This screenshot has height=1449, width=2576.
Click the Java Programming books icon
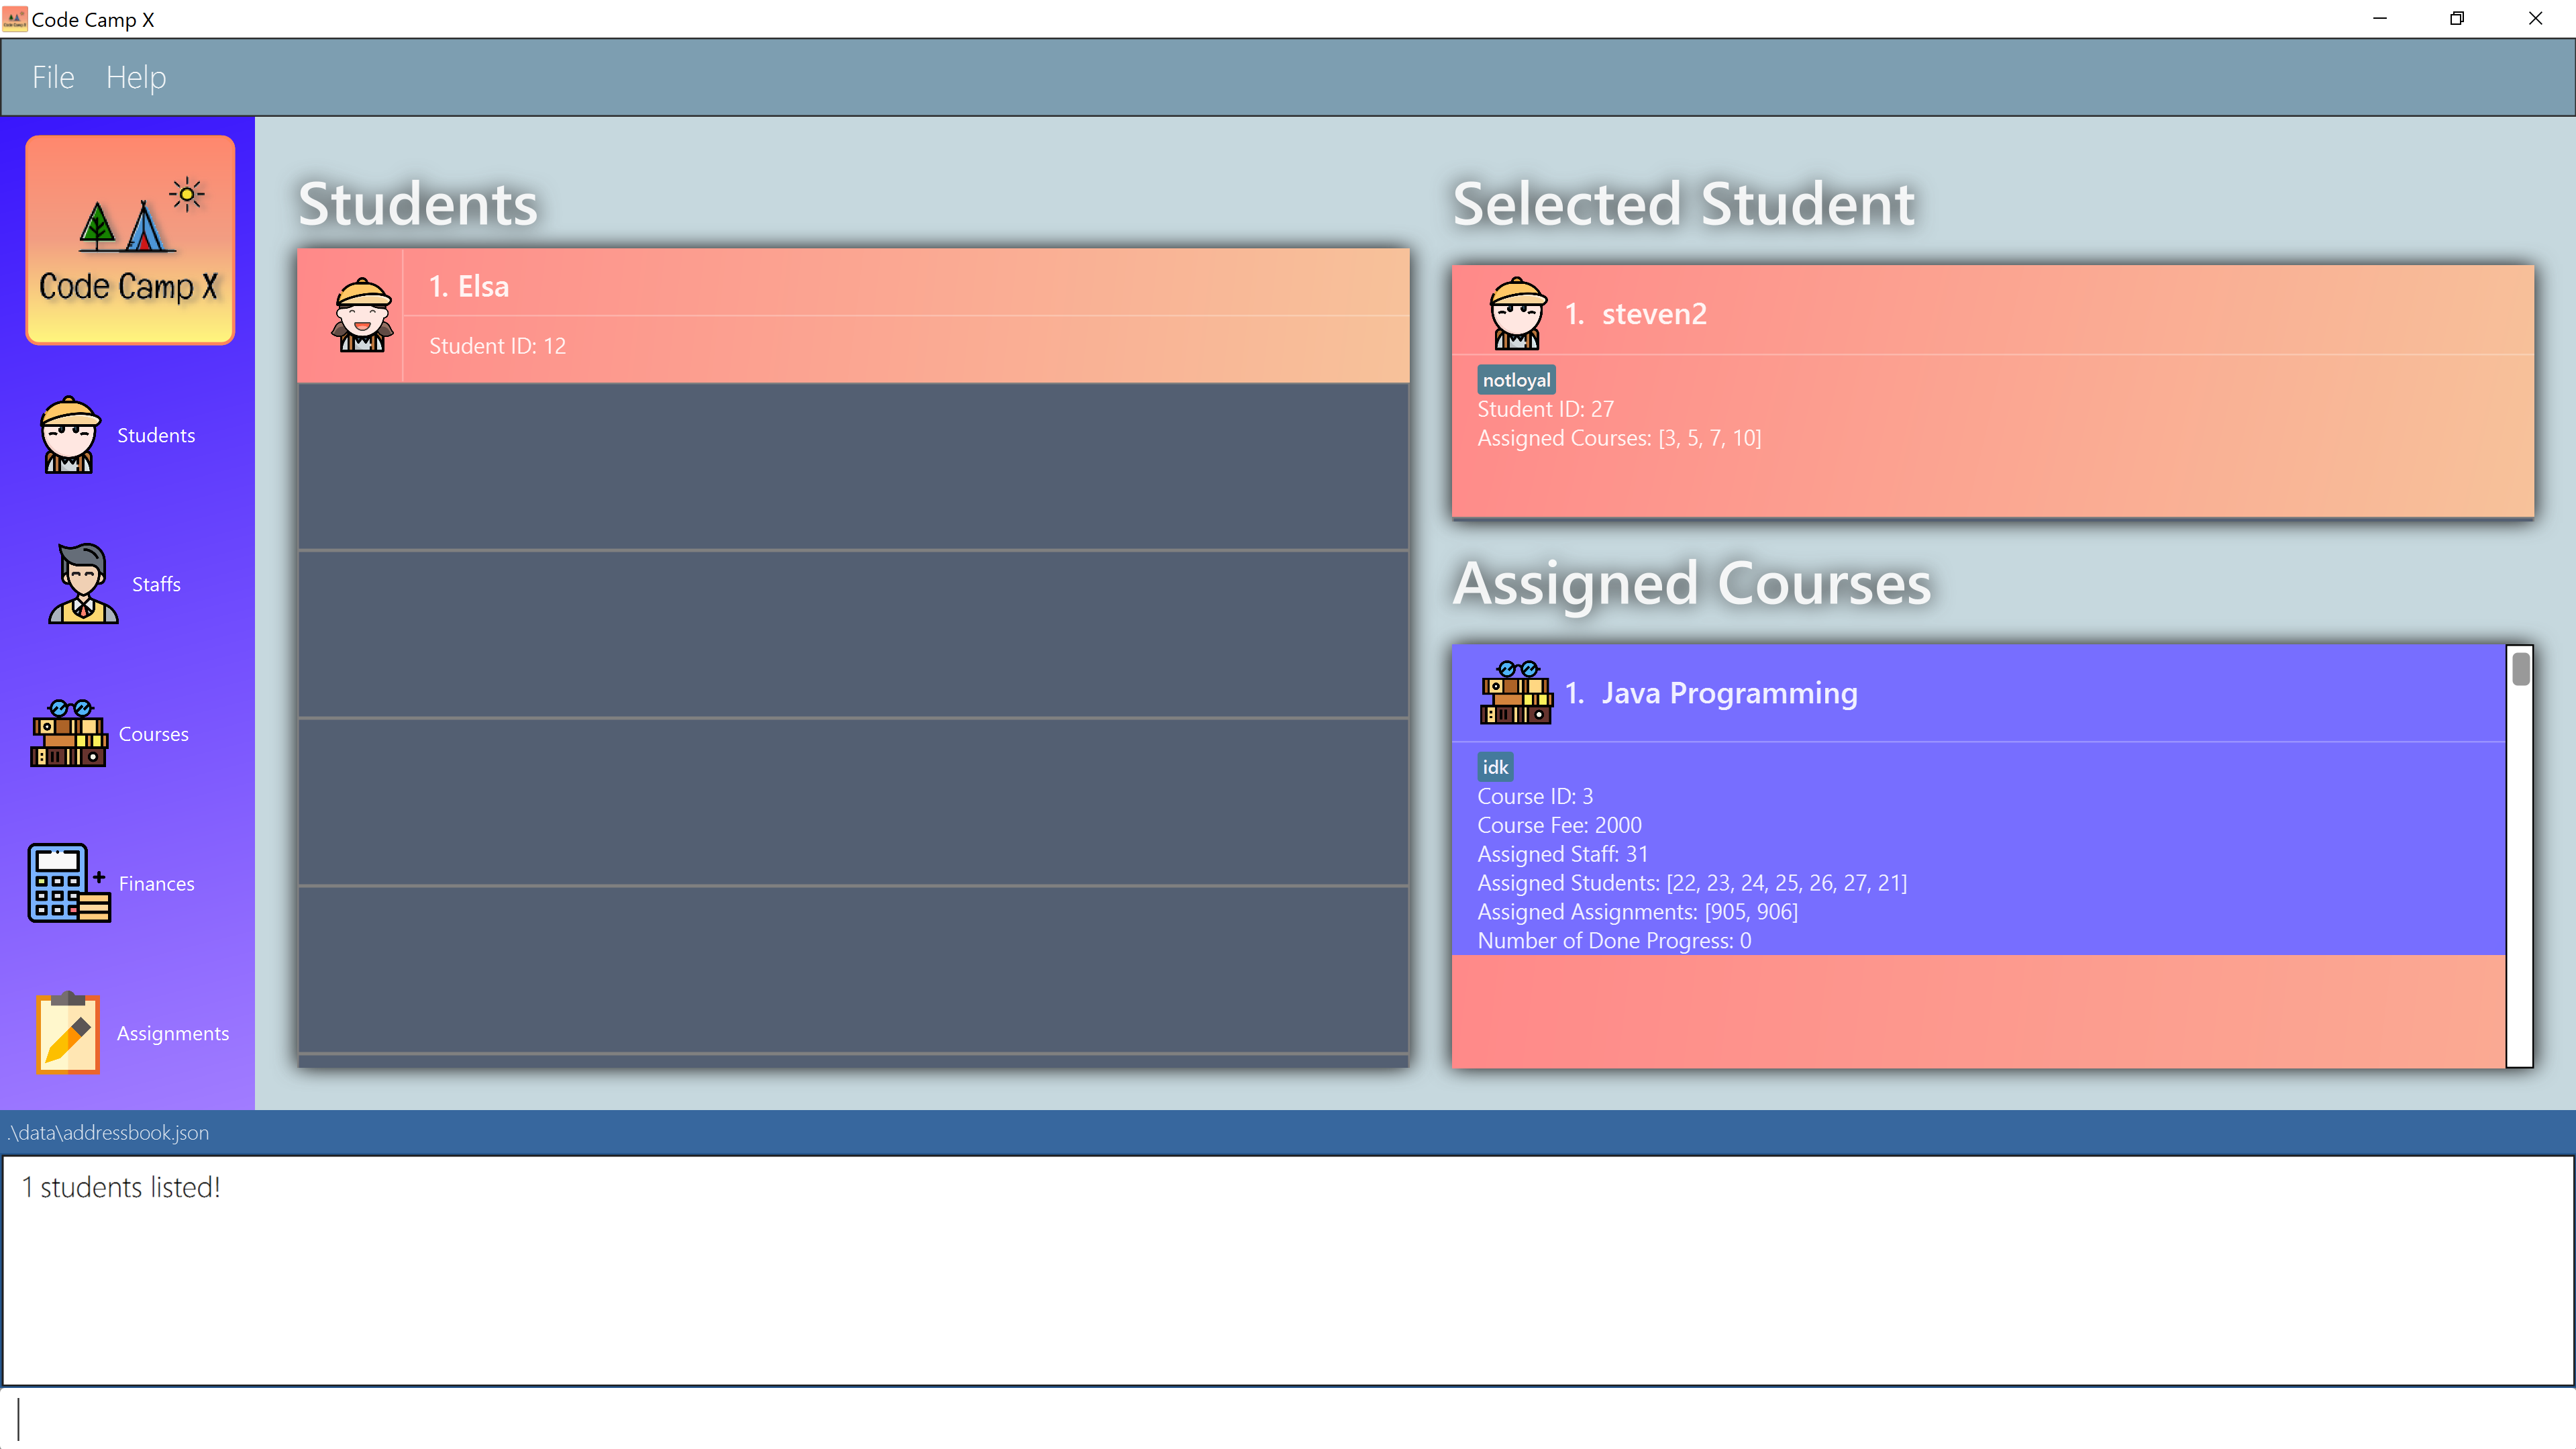pyautogui.click(x=1516, y=693)
